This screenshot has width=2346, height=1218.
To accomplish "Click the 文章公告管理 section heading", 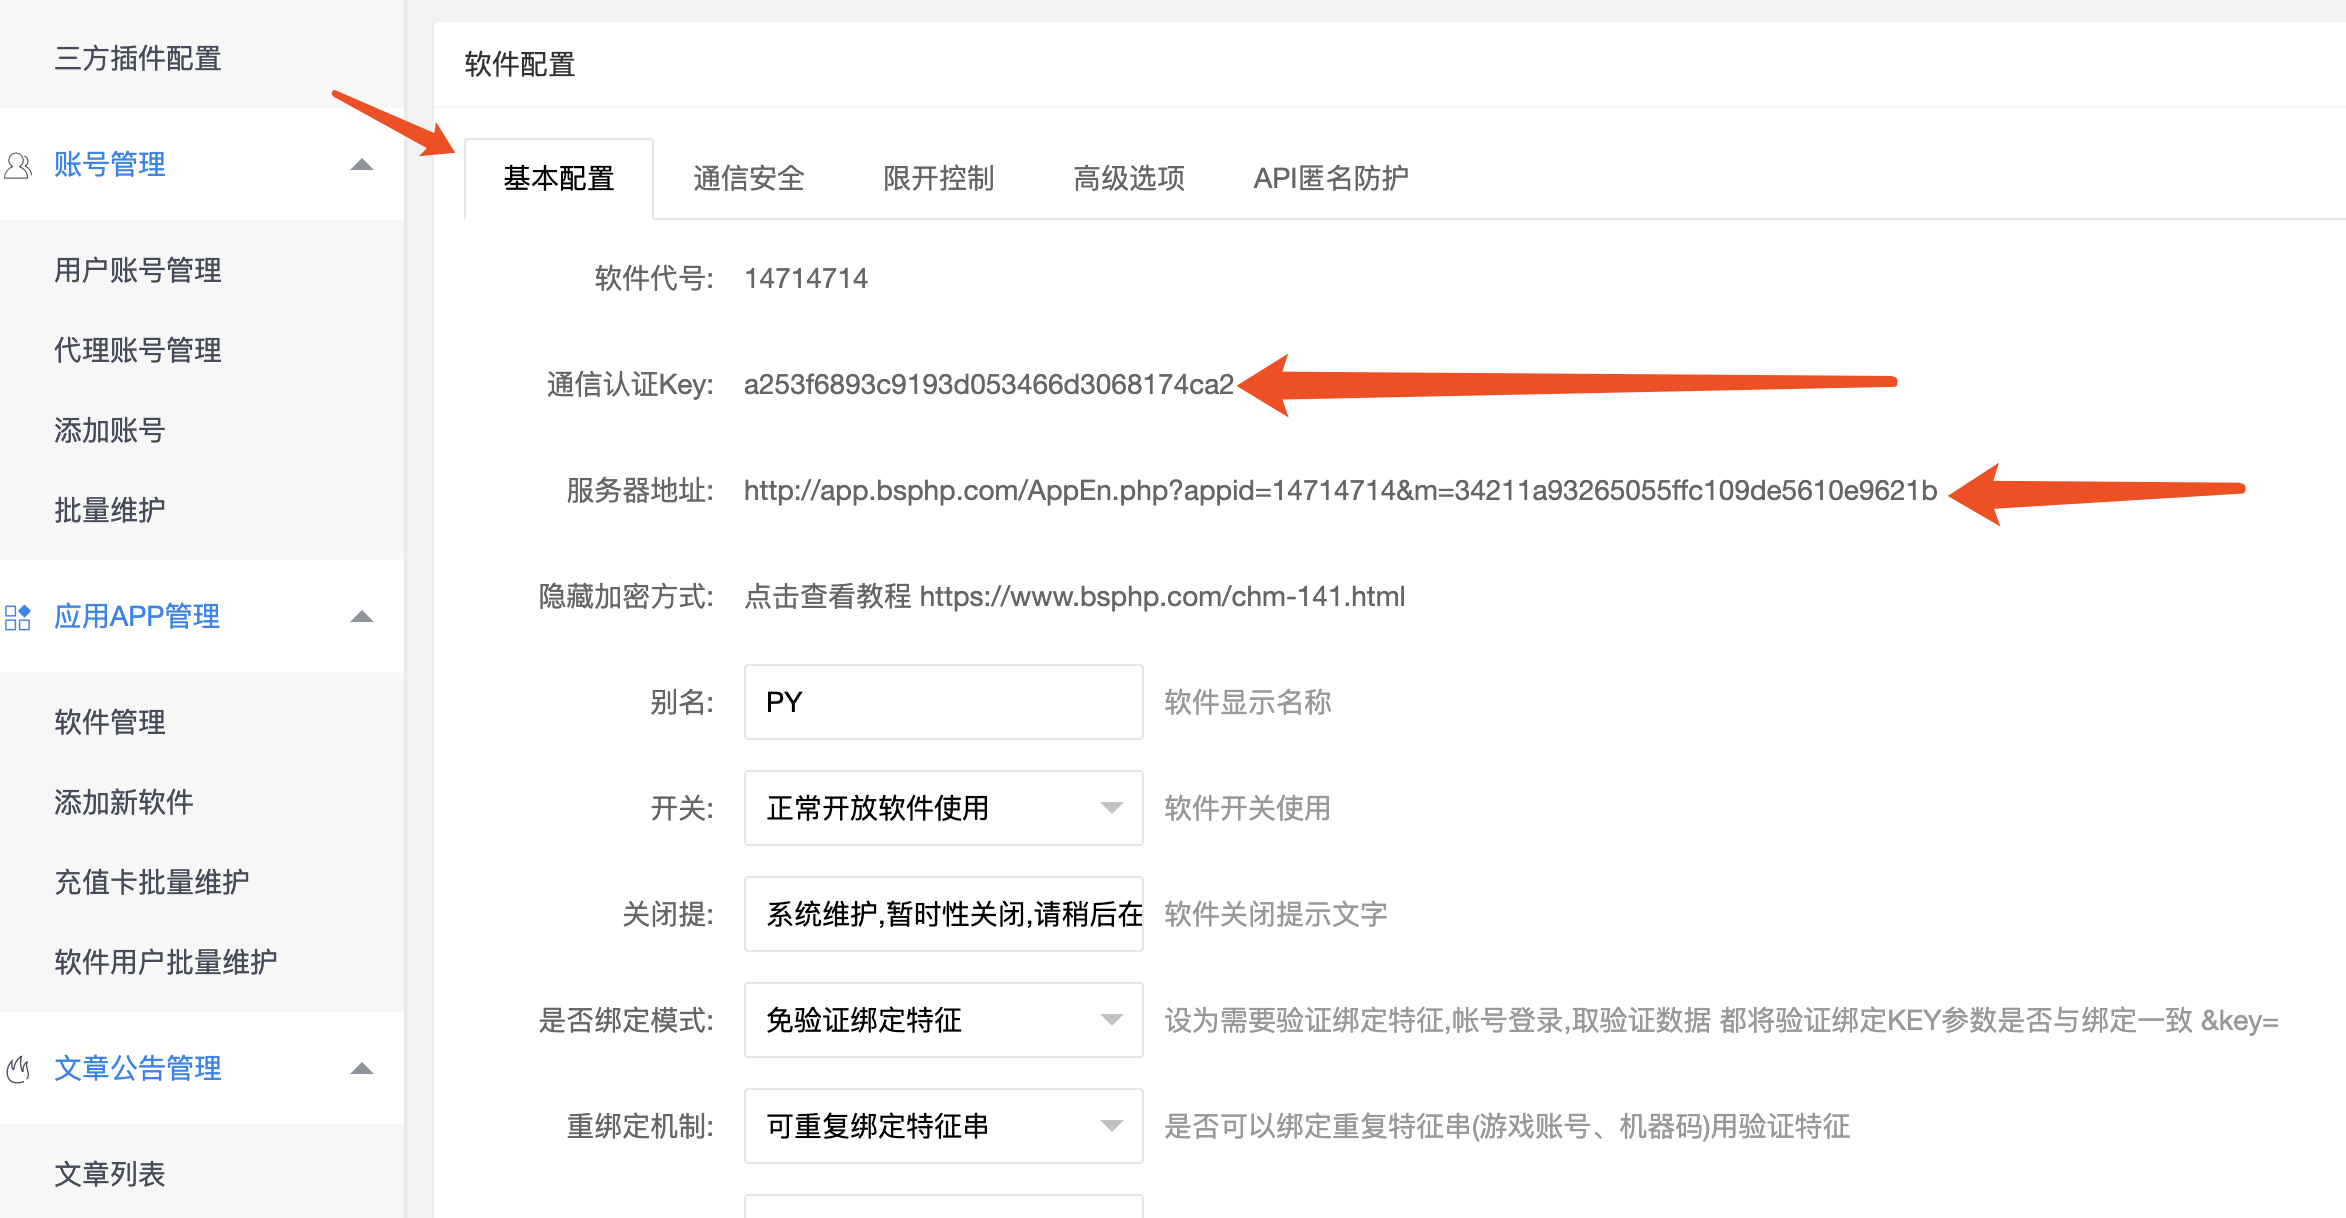I will pyautogui.click(x=138, y=1069).
